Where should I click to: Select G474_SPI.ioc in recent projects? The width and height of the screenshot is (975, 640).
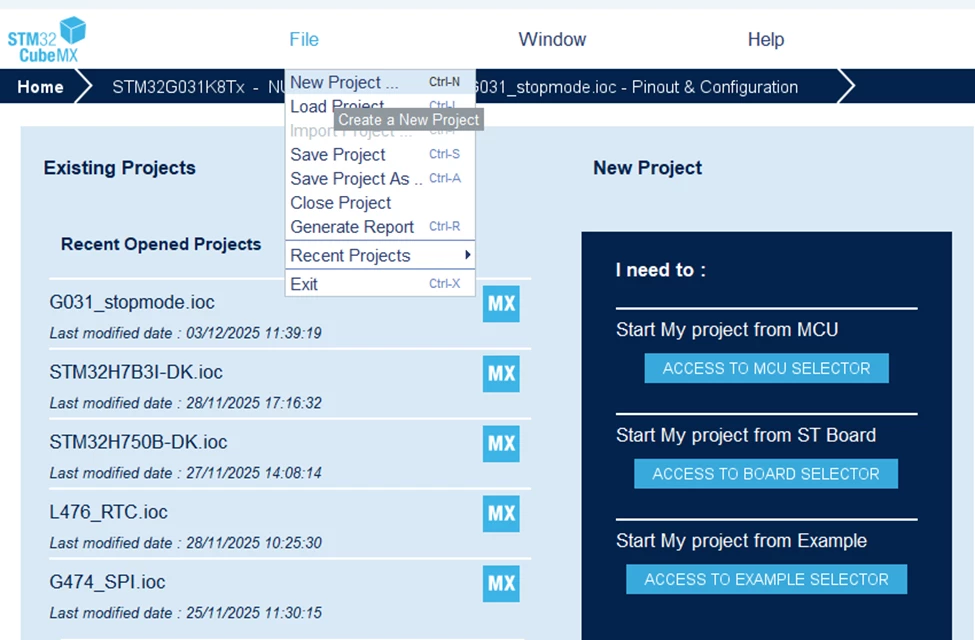point(107,582)
